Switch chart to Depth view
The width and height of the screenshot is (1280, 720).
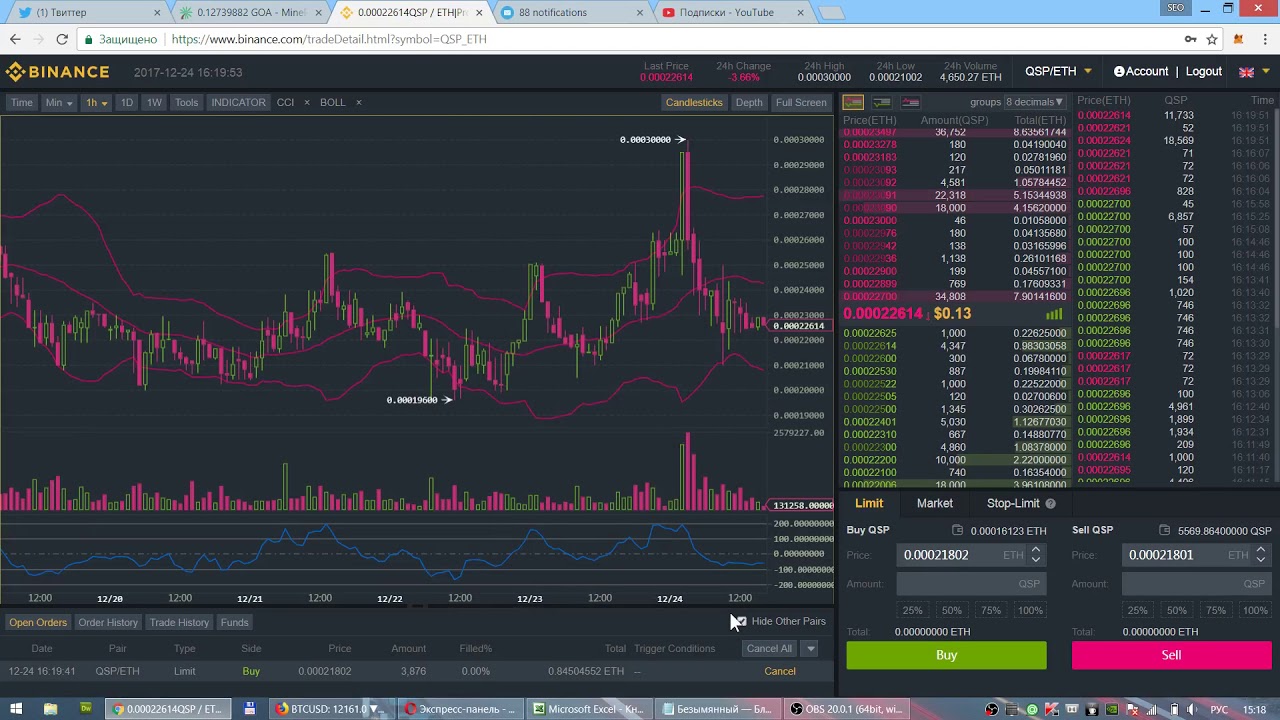(749, 102)
